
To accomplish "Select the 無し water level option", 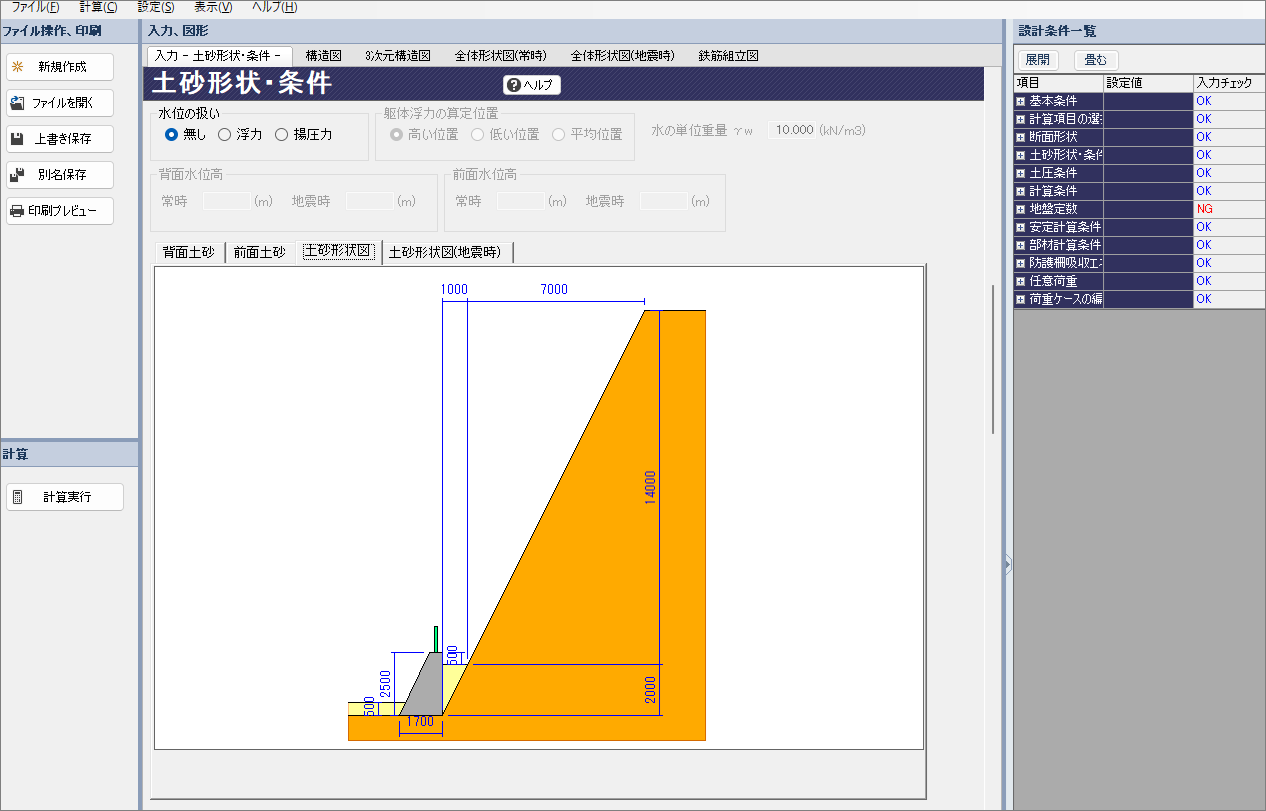I will tap(172, 134).
